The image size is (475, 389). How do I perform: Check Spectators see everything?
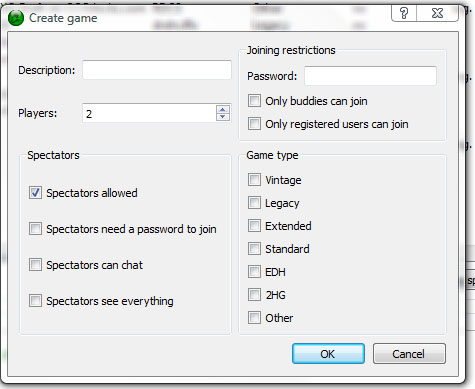click(35, 301)
